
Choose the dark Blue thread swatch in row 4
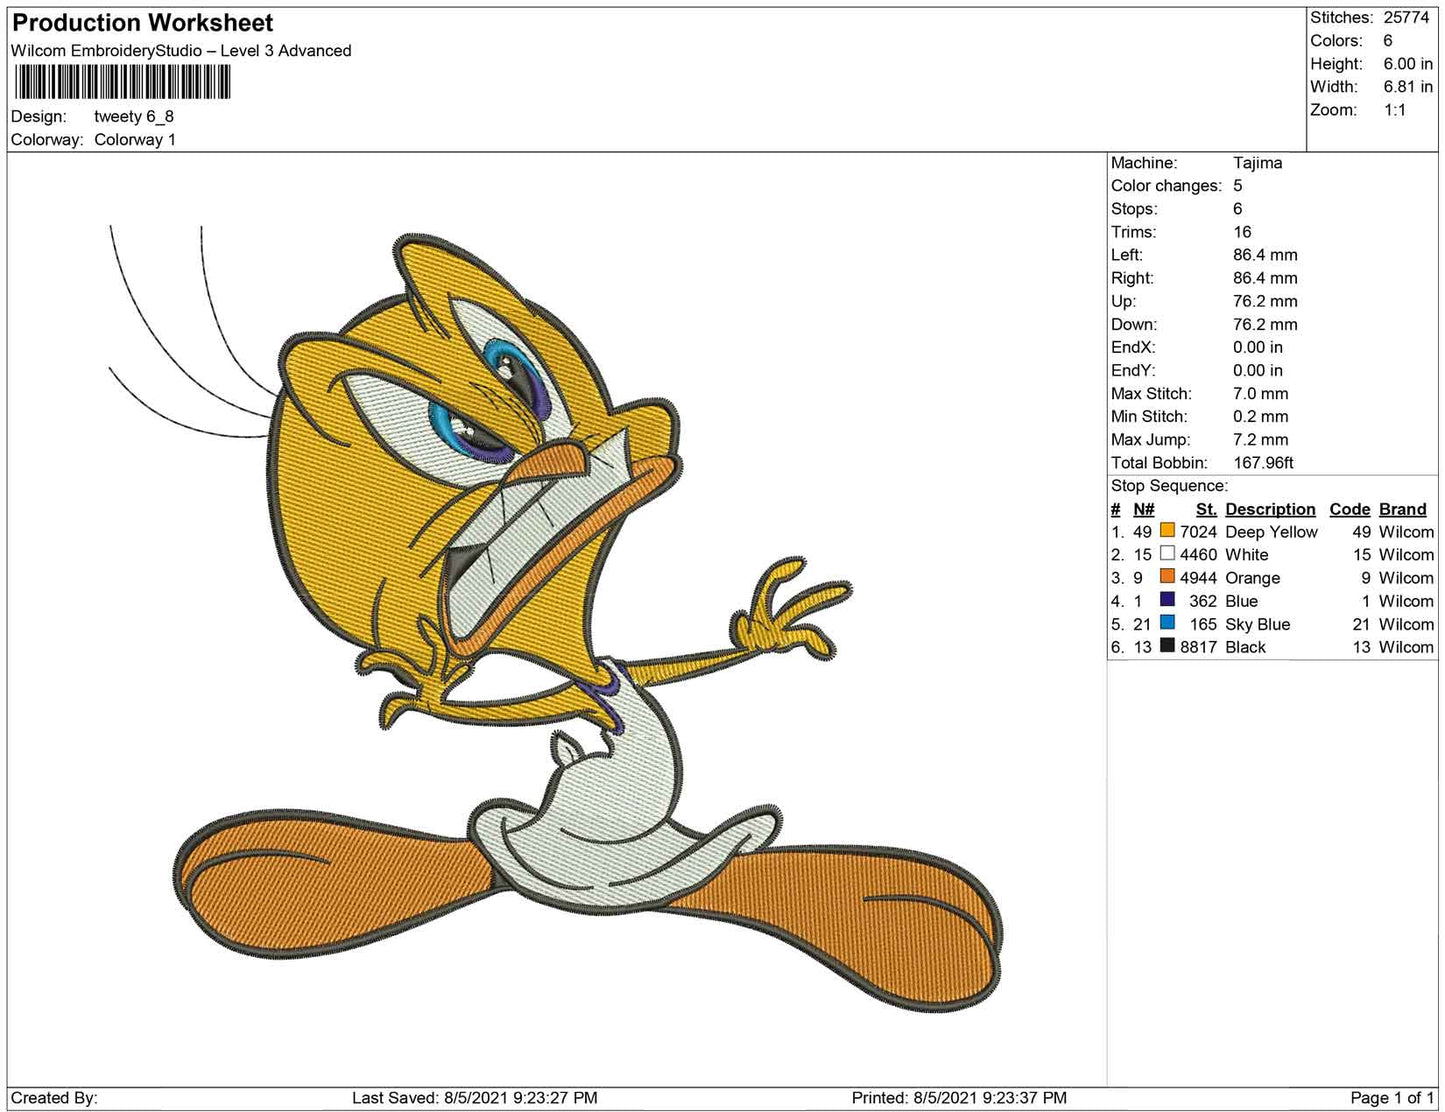1167,600
